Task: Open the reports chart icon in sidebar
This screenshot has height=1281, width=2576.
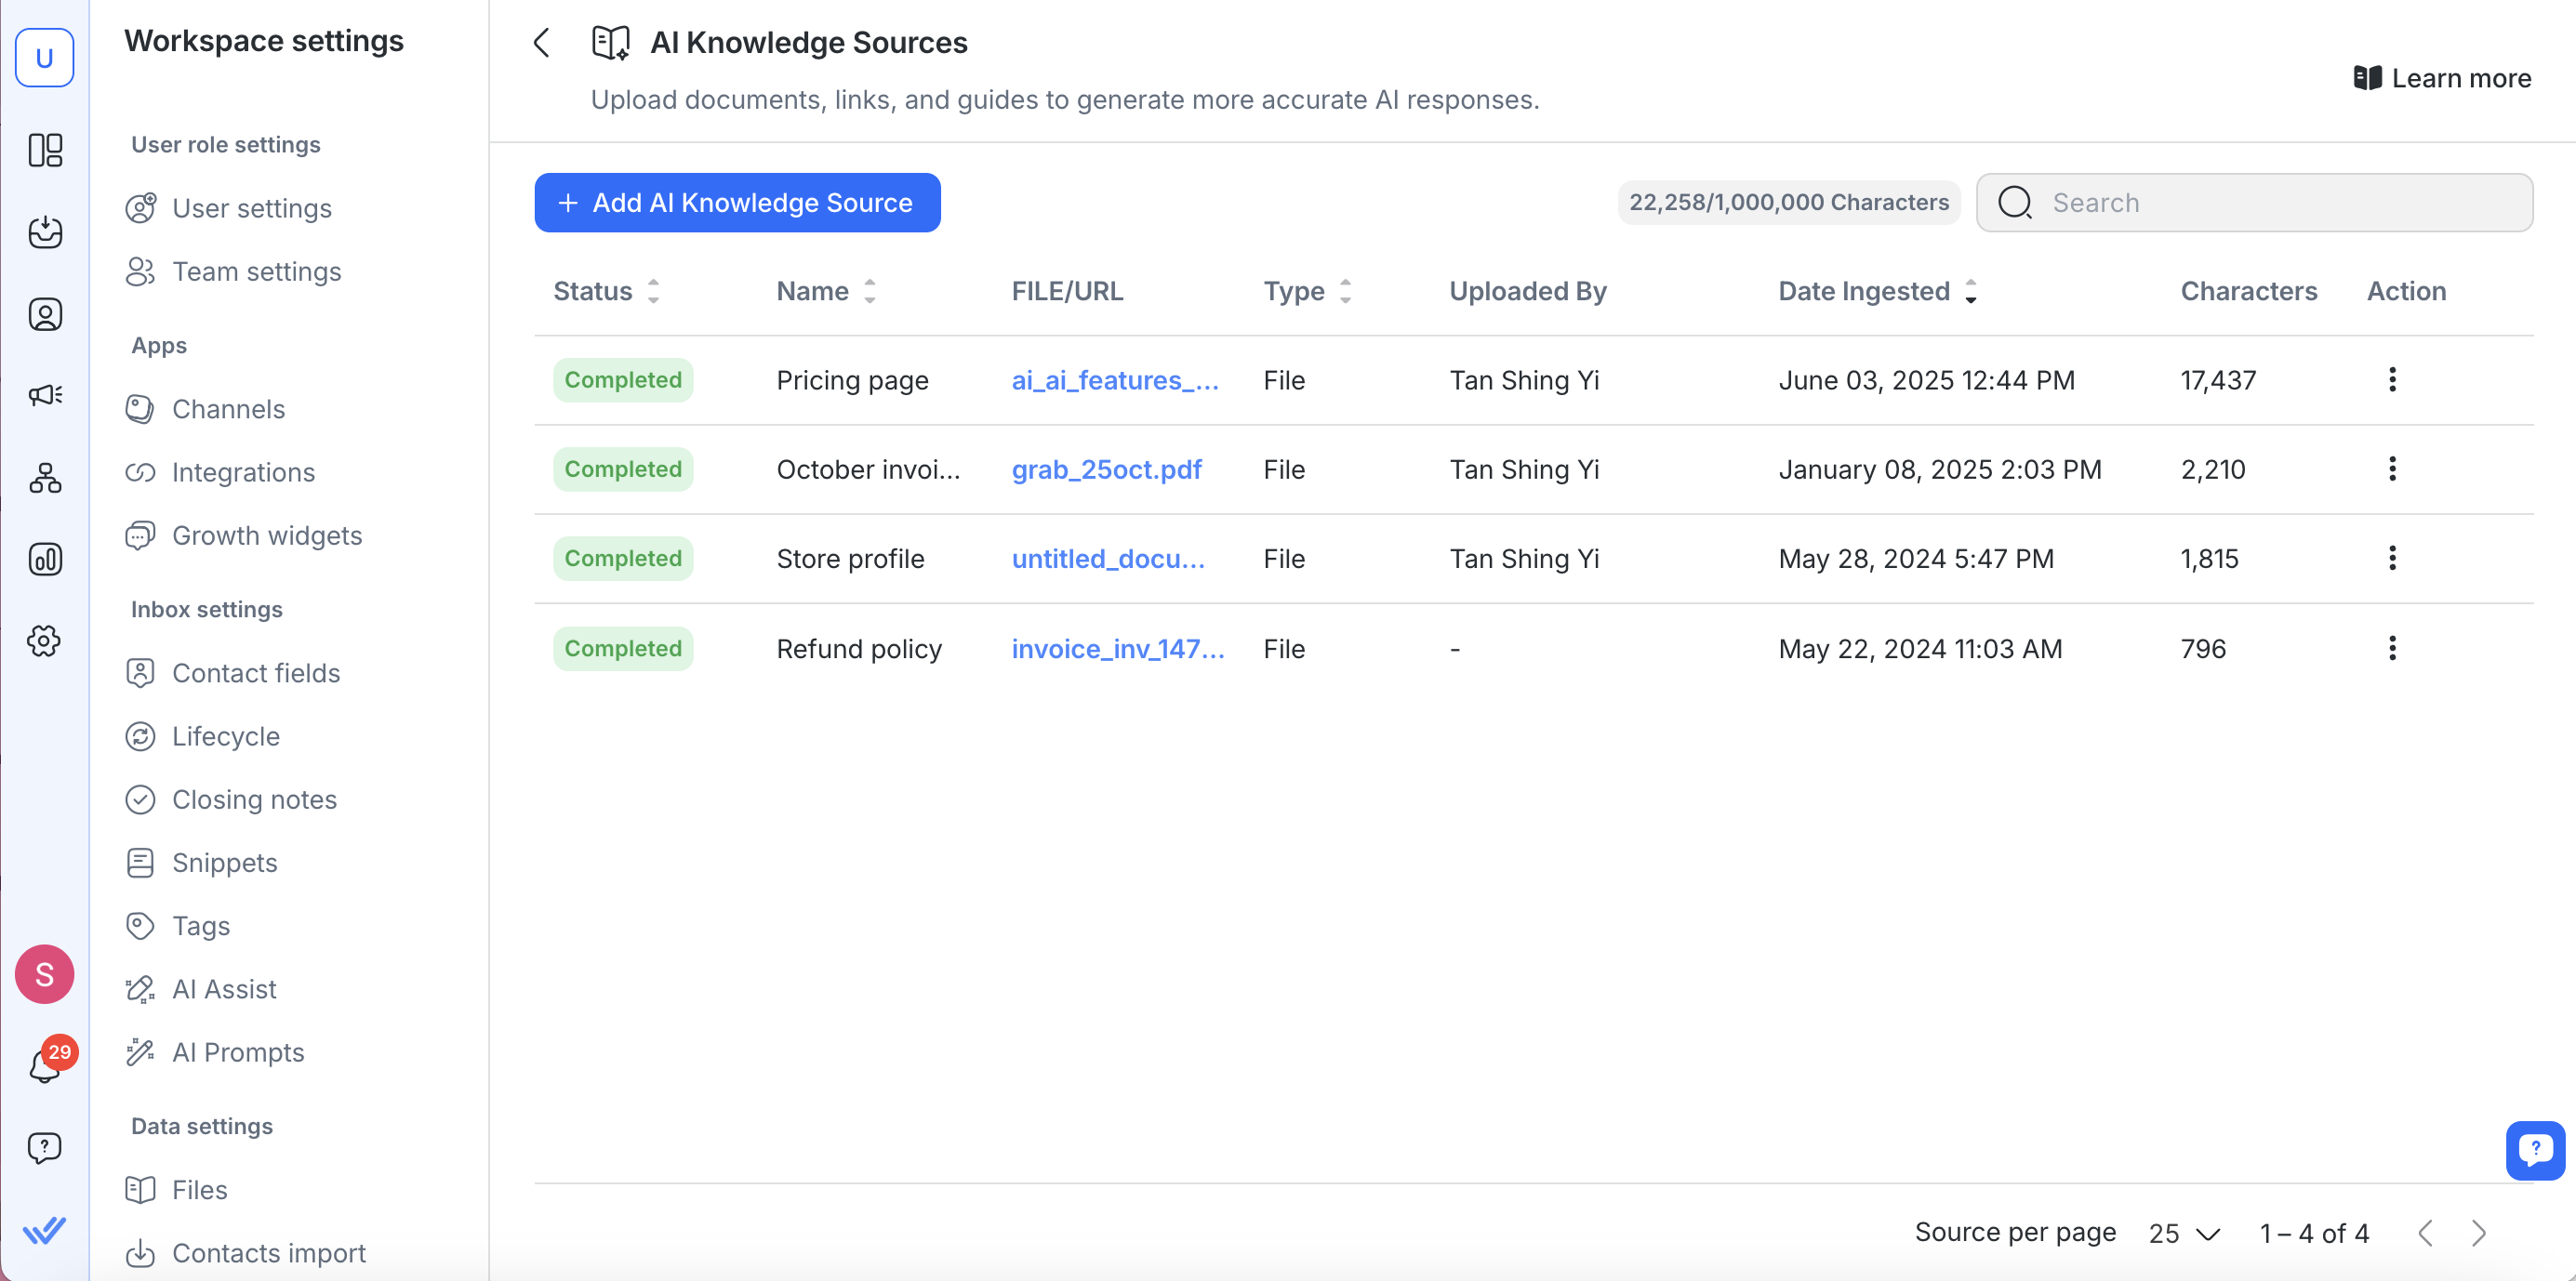Action: (44, 559)
